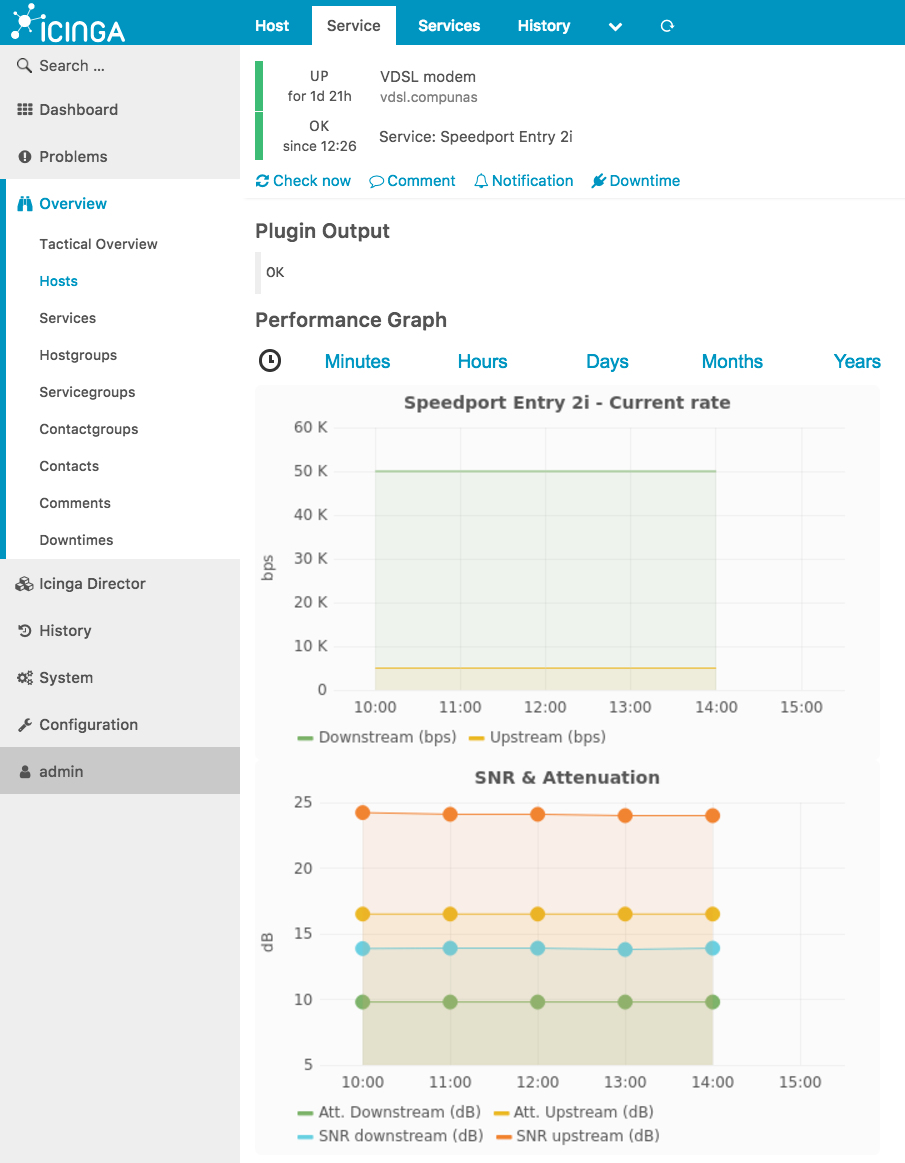Viewport: 905px width, 1163px height.
Task: Open Servicegroups list
Action: click(x=87, y=392)
